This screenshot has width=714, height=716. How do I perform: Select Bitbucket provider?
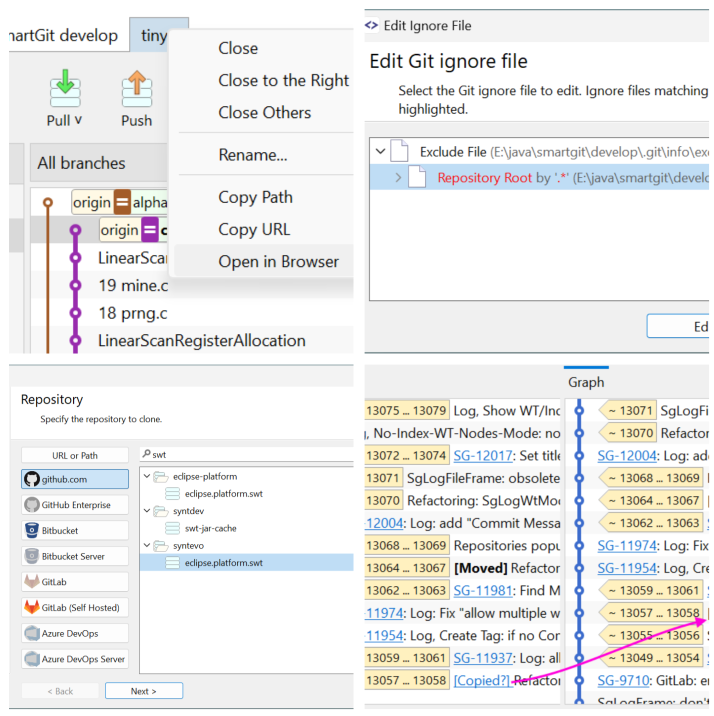point(75,531)
